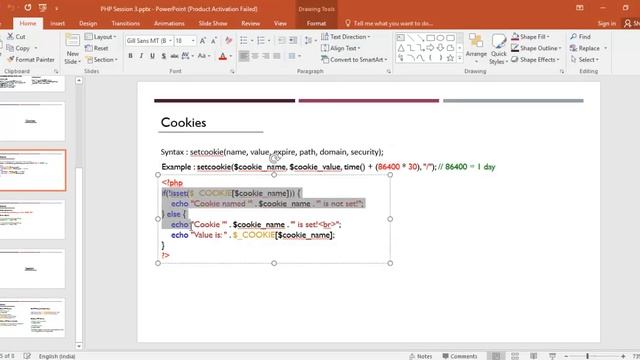
Task: Click Sign in link
Action: [607, 23]
